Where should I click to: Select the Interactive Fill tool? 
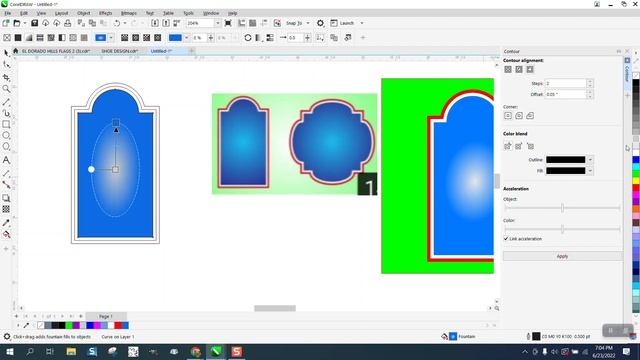tap(6, 234)
